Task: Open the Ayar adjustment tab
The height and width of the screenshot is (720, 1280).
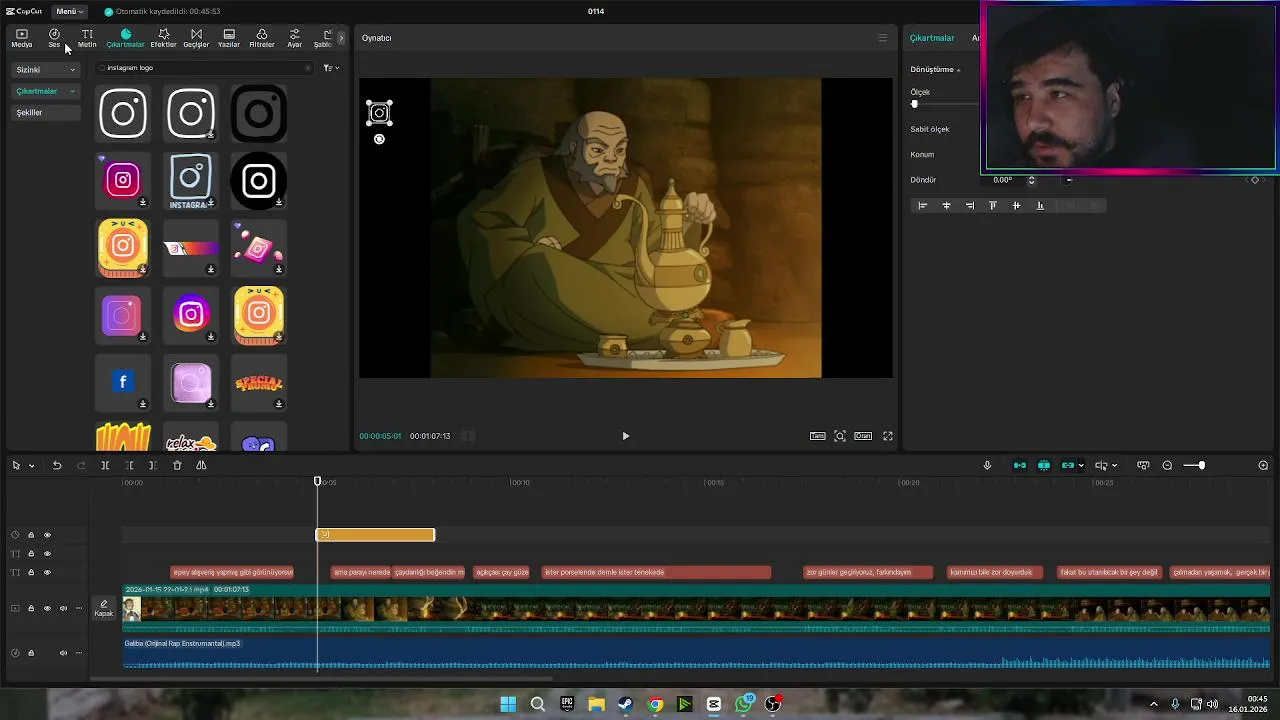Action: click(294, 38)
